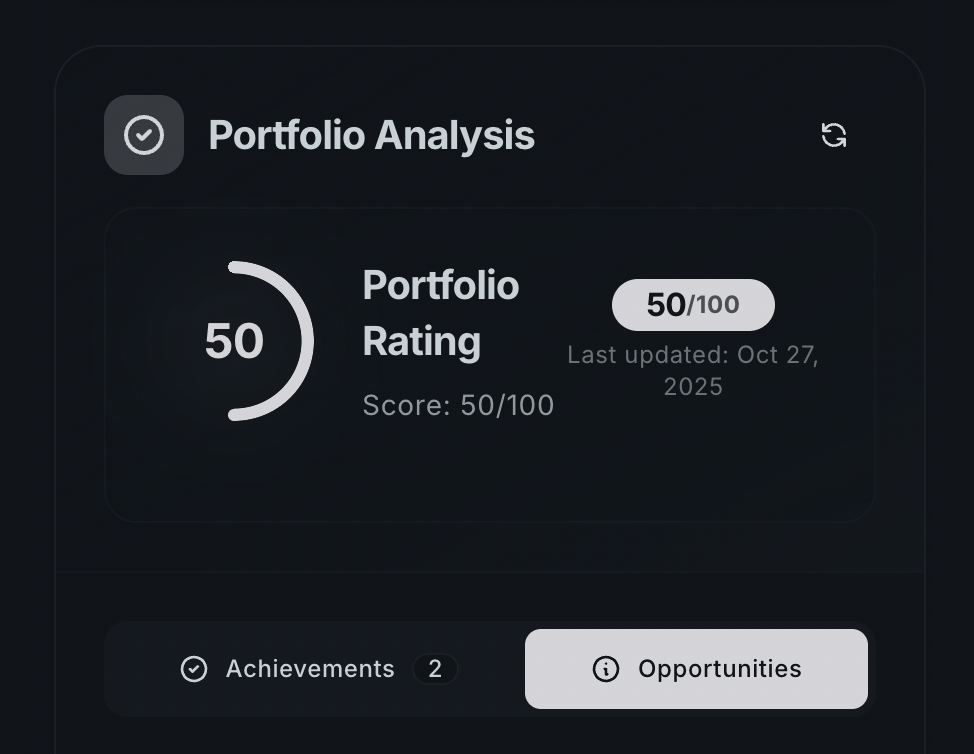Click the achievements count badge showing 2
Screen dimensions: 974x754
coord(434,669)
